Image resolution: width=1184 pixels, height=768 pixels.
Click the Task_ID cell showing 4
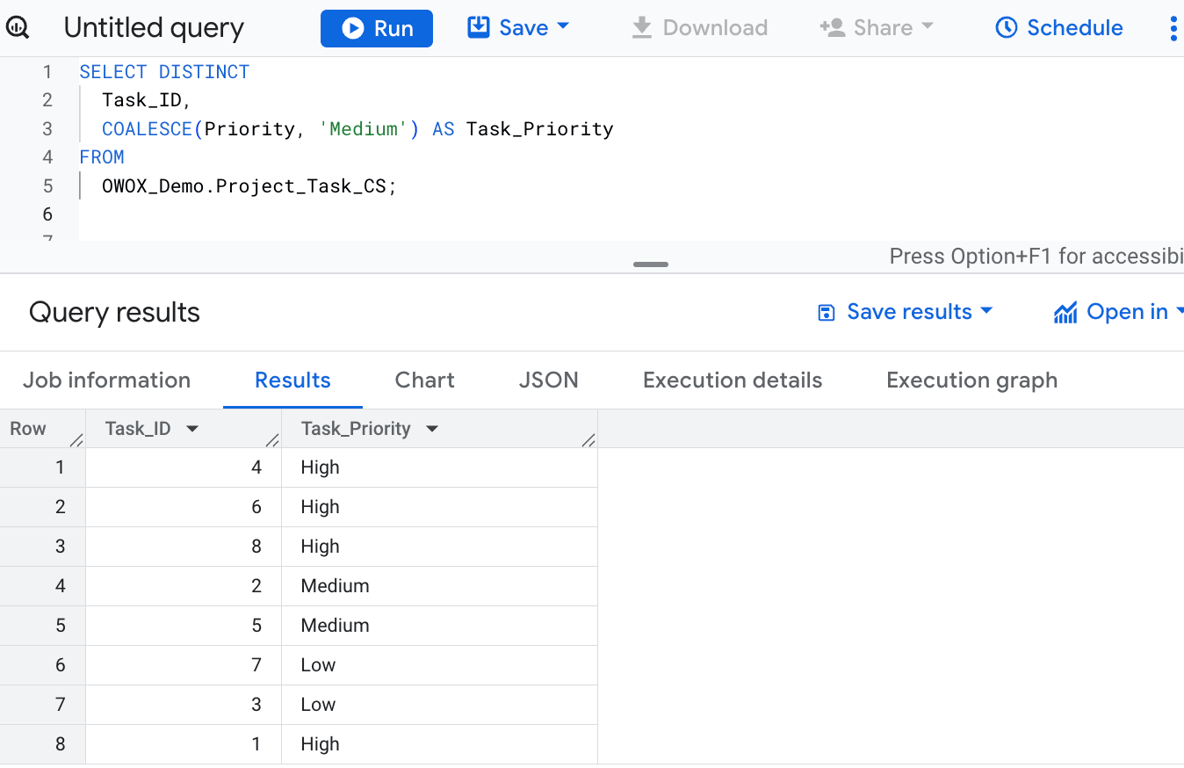point(183,467)
